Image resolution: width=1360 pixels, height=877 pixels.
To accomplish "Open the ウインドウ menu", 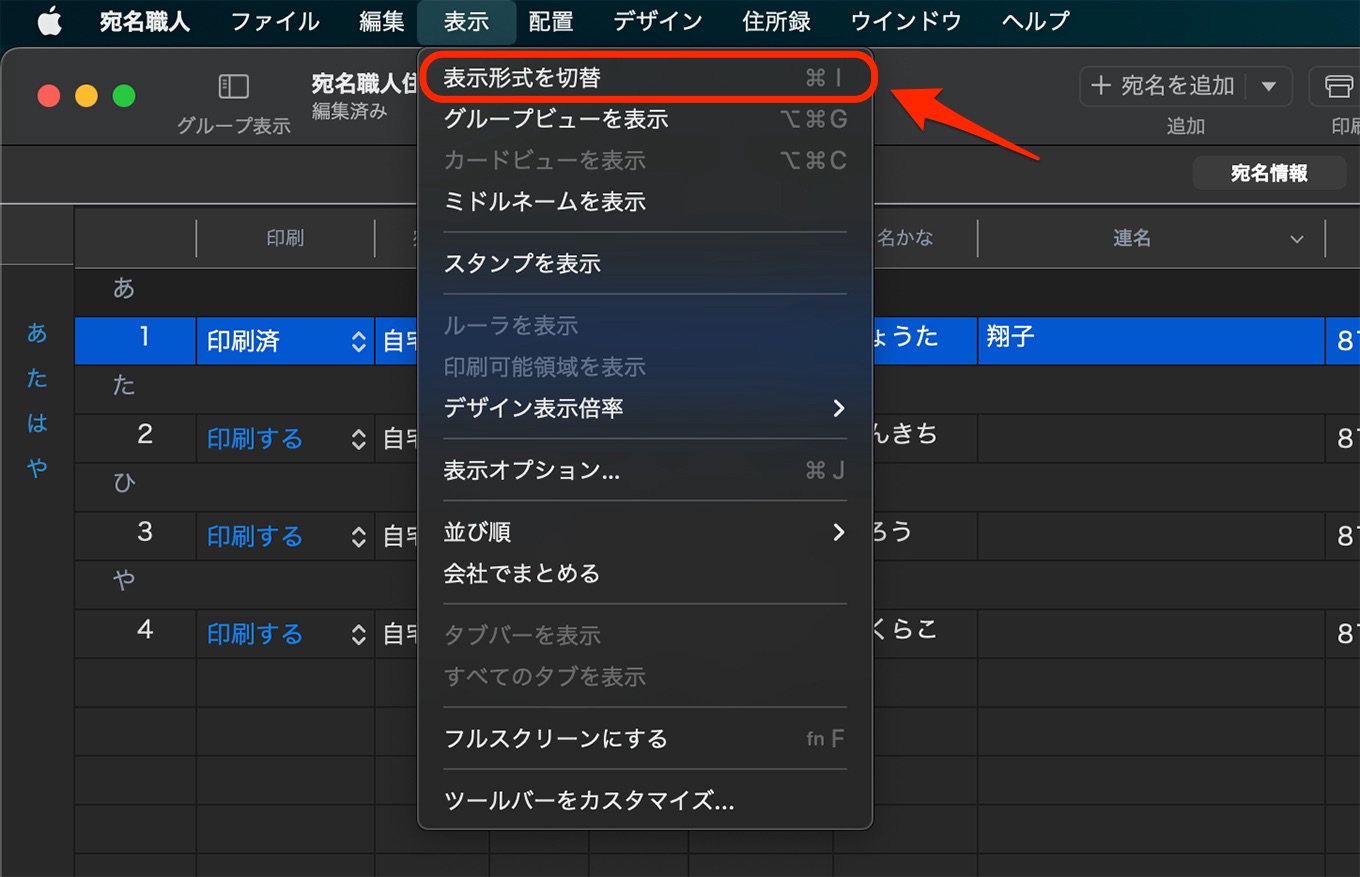I will click(x=906, y=21).
